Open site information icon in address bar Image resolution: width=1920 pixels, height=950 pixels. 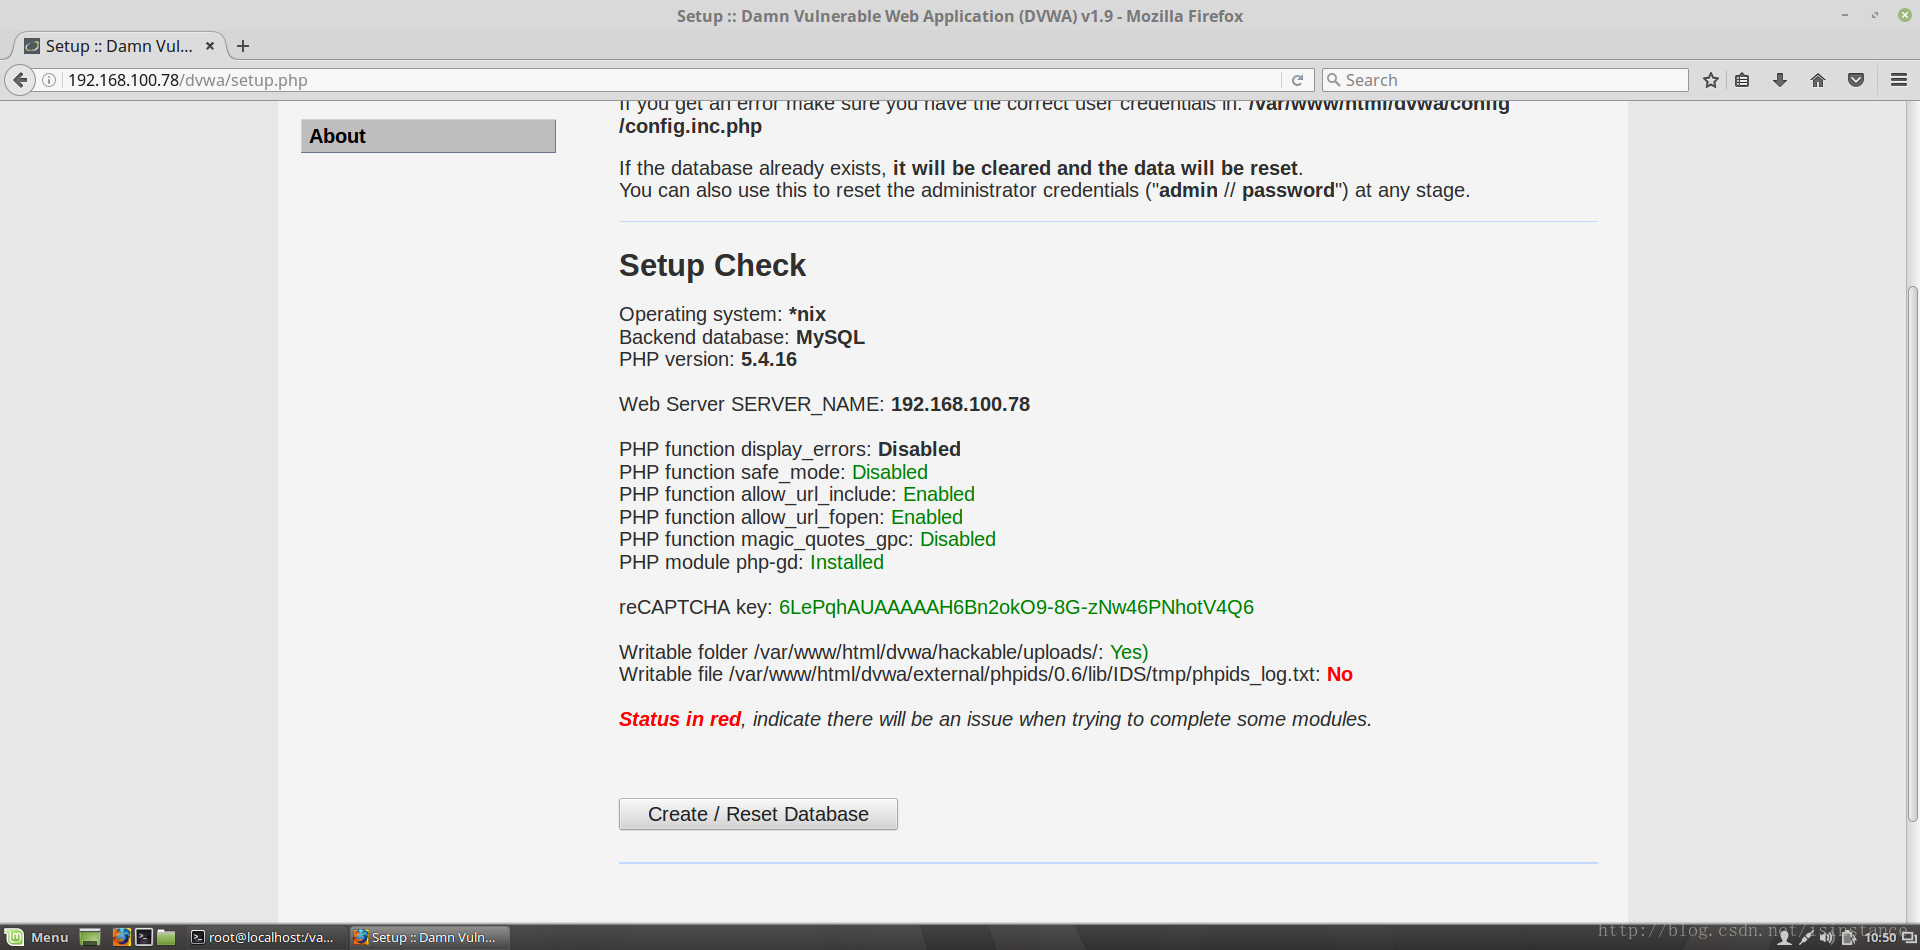point(49,80)
